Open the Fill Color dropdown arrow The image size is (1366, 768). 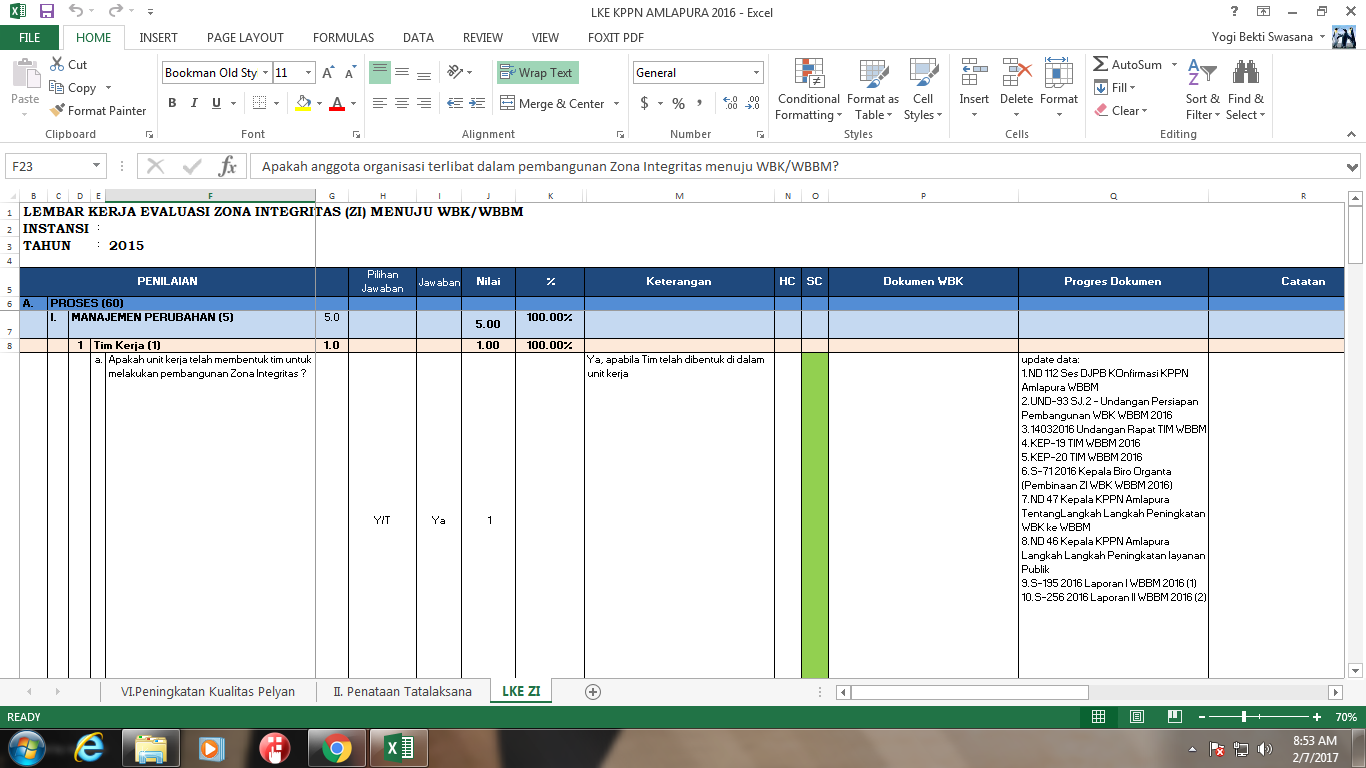tap(319, 104)
